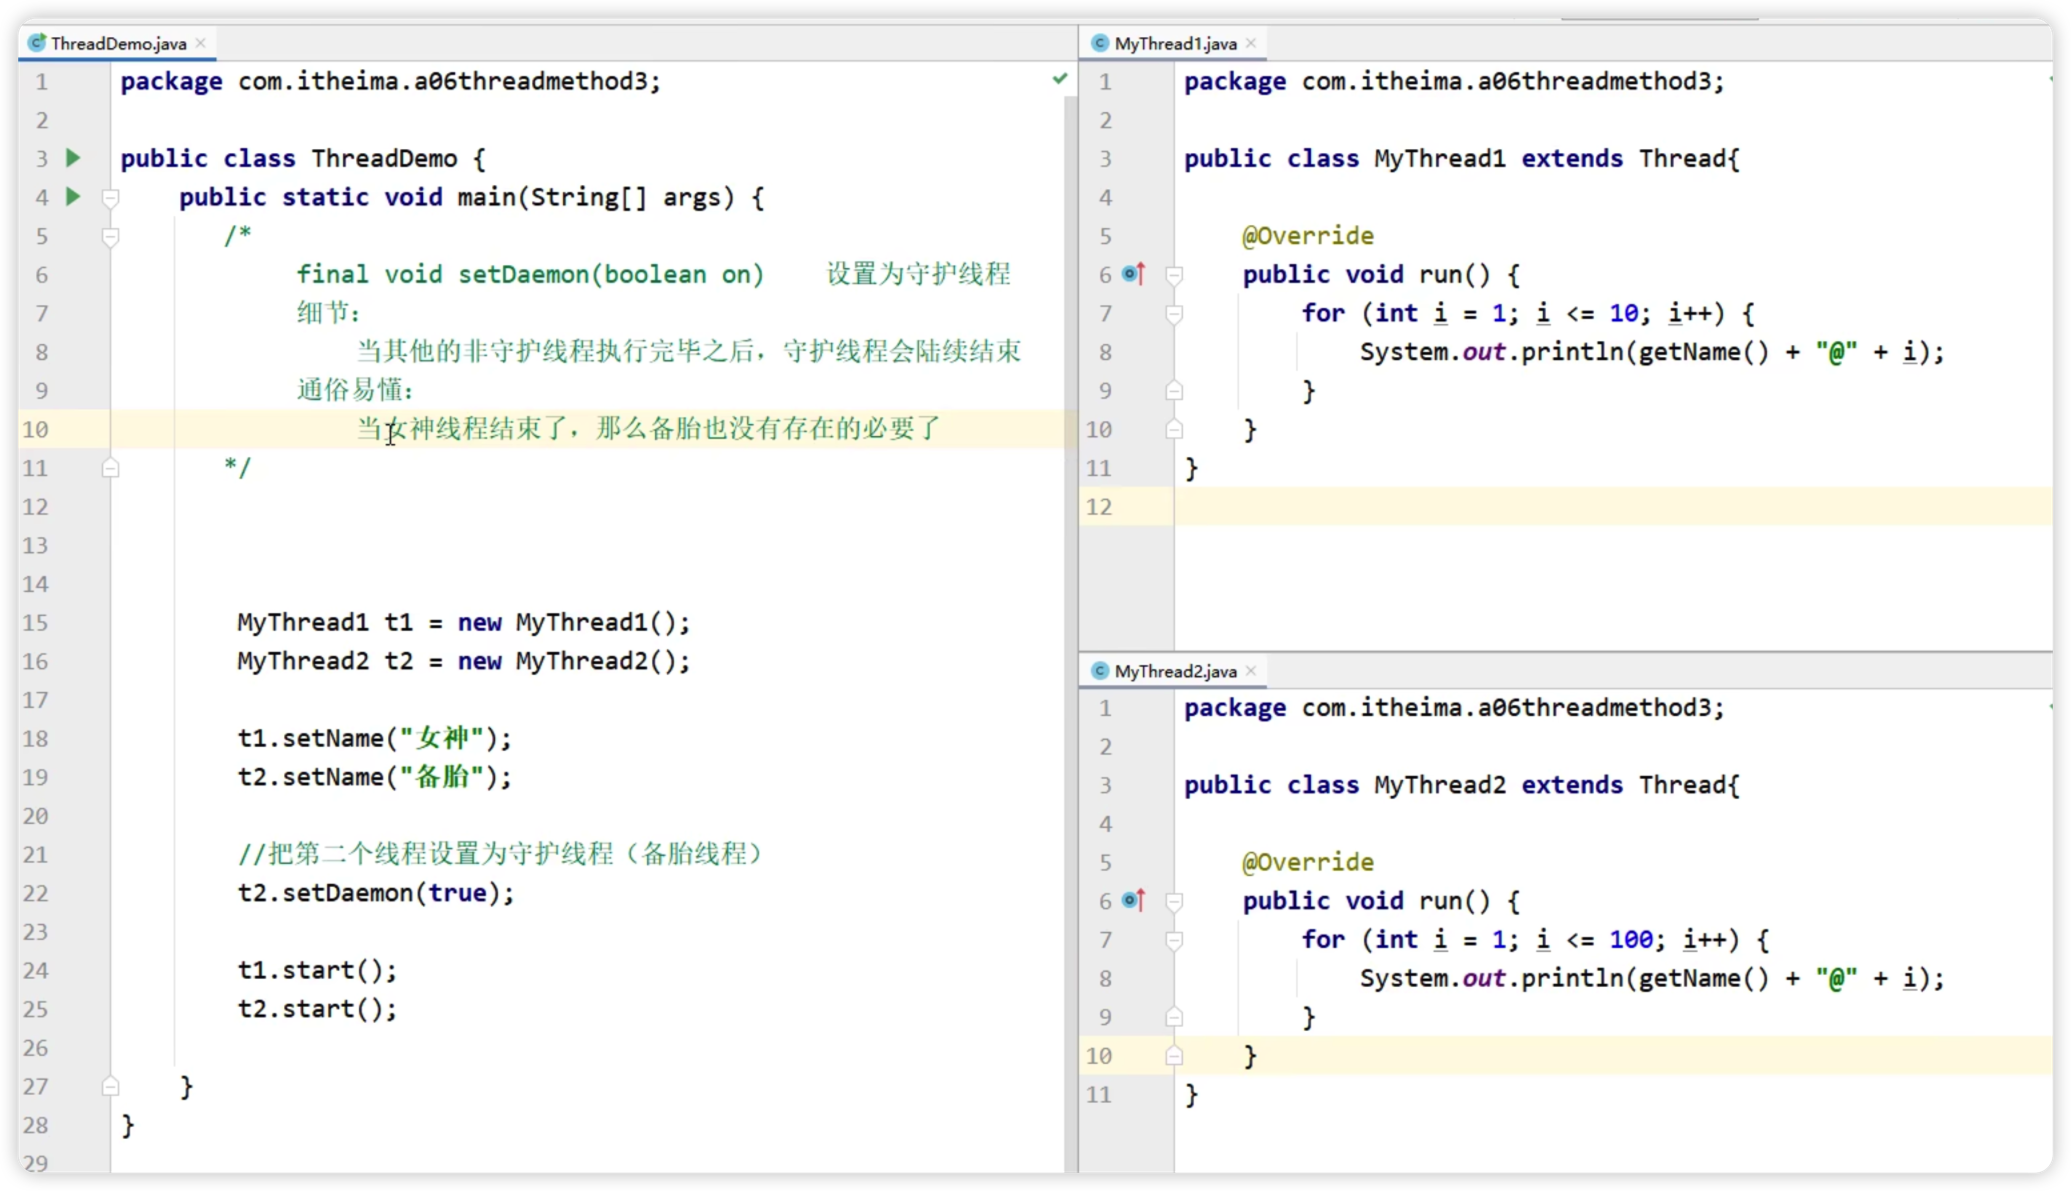
Task: Collapse for loop fold marker in MyThread2.java
Action: coord(1175,940)
